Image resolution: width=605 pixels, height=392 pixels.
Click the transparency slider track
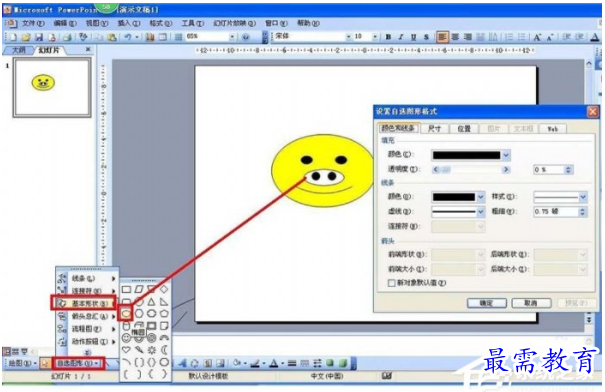click(471, 169)
